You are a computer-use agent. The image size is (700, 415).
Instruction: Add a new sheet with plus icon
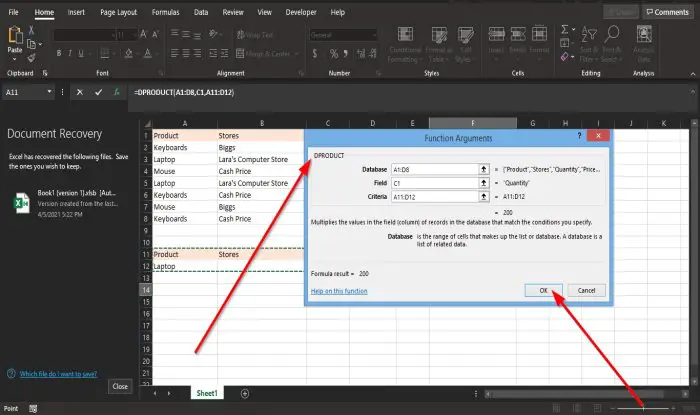click(x=245, y=394)
